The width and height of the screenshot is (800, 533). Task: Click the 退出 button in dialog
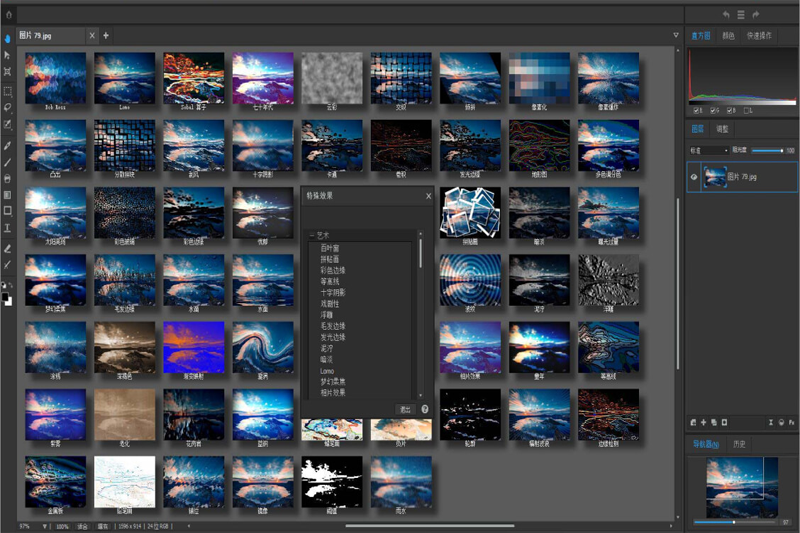click(x=405, y=409)
